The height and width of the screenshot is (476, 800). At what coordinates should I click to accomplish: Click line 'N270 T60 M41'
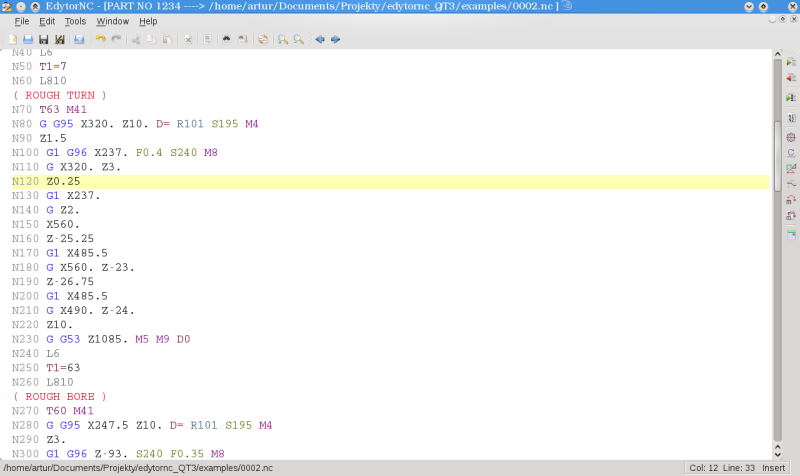point(53,411)
